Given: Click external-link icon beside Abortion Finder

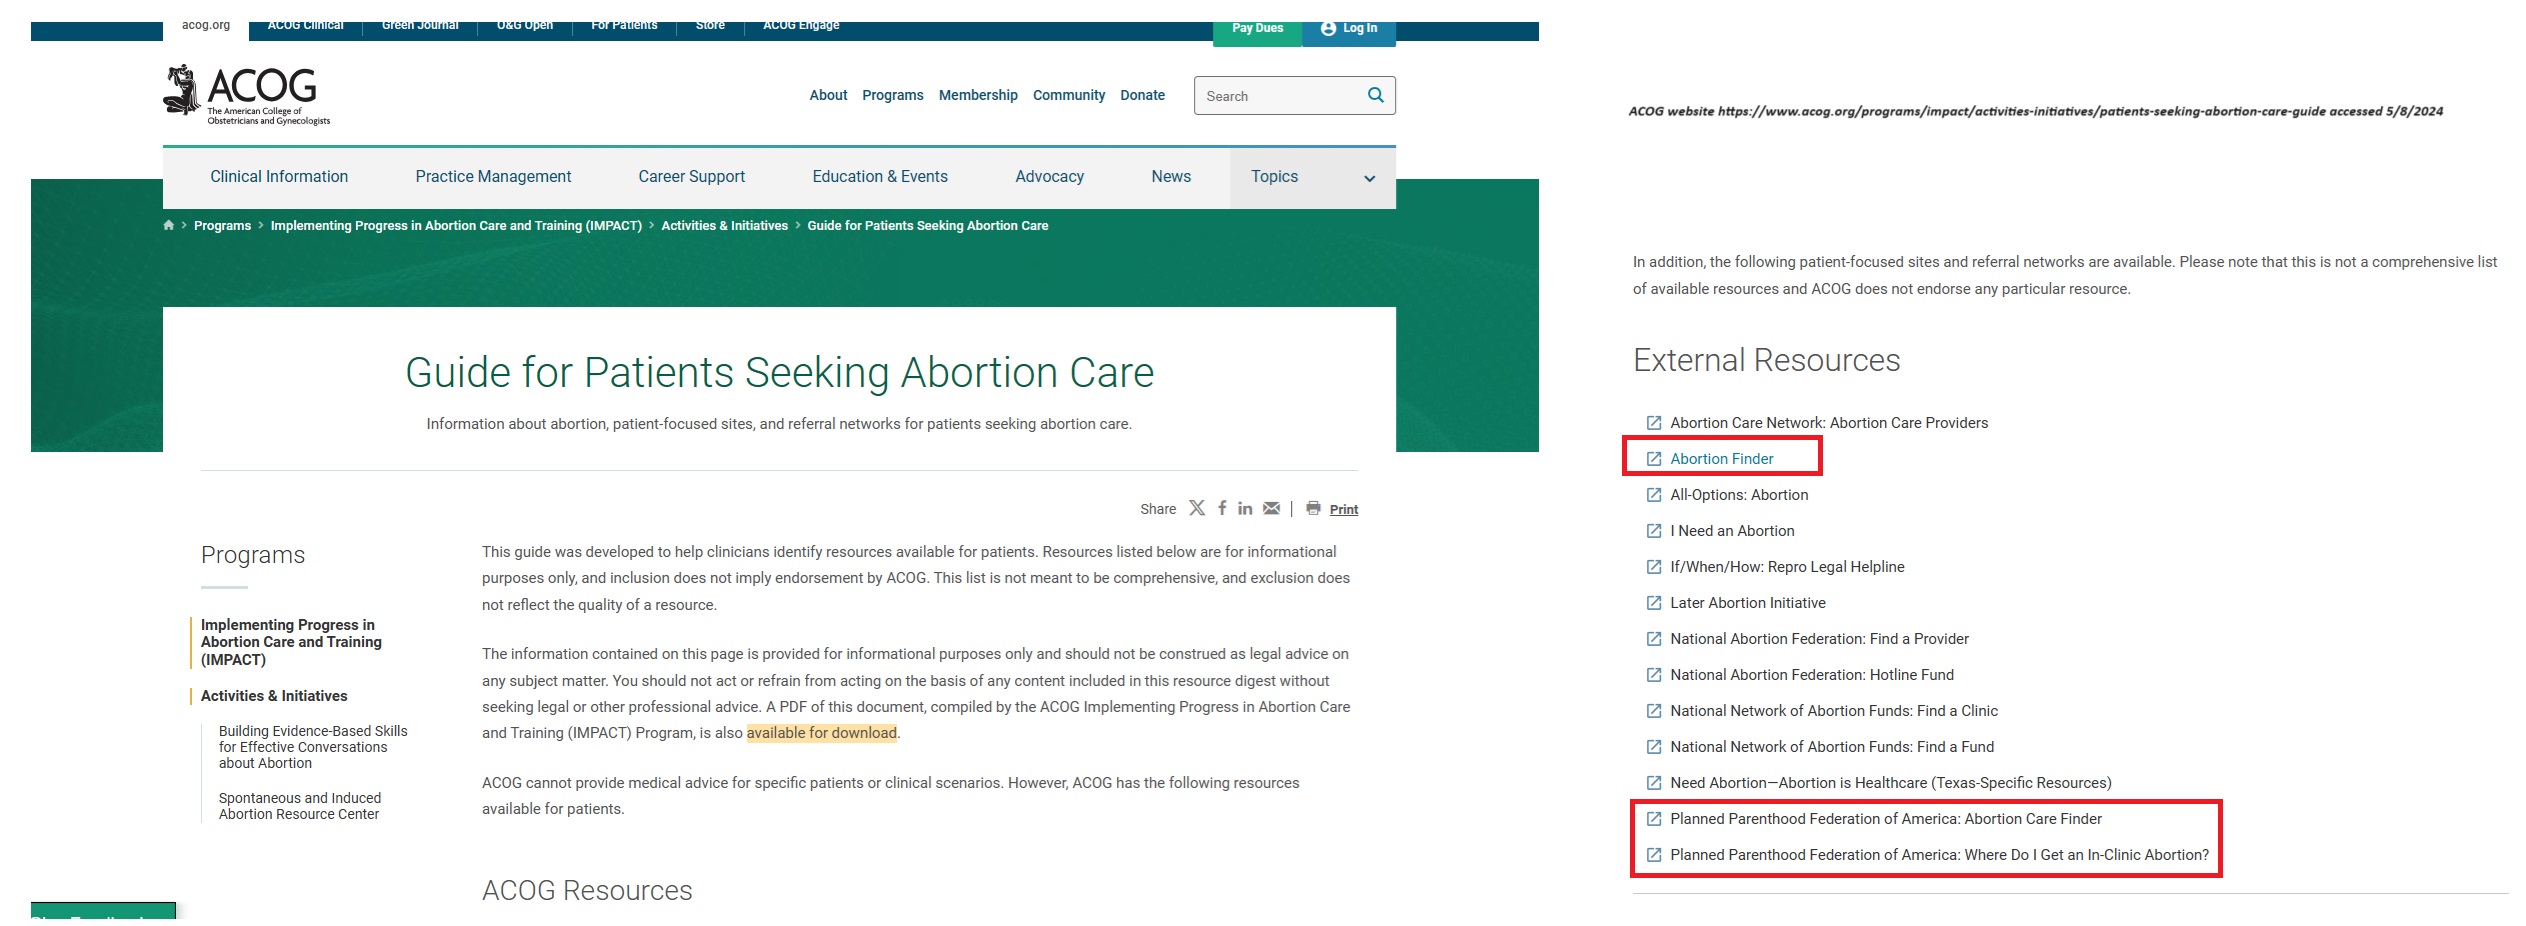Looking at the screenshot, I should tap(1654, 459).
